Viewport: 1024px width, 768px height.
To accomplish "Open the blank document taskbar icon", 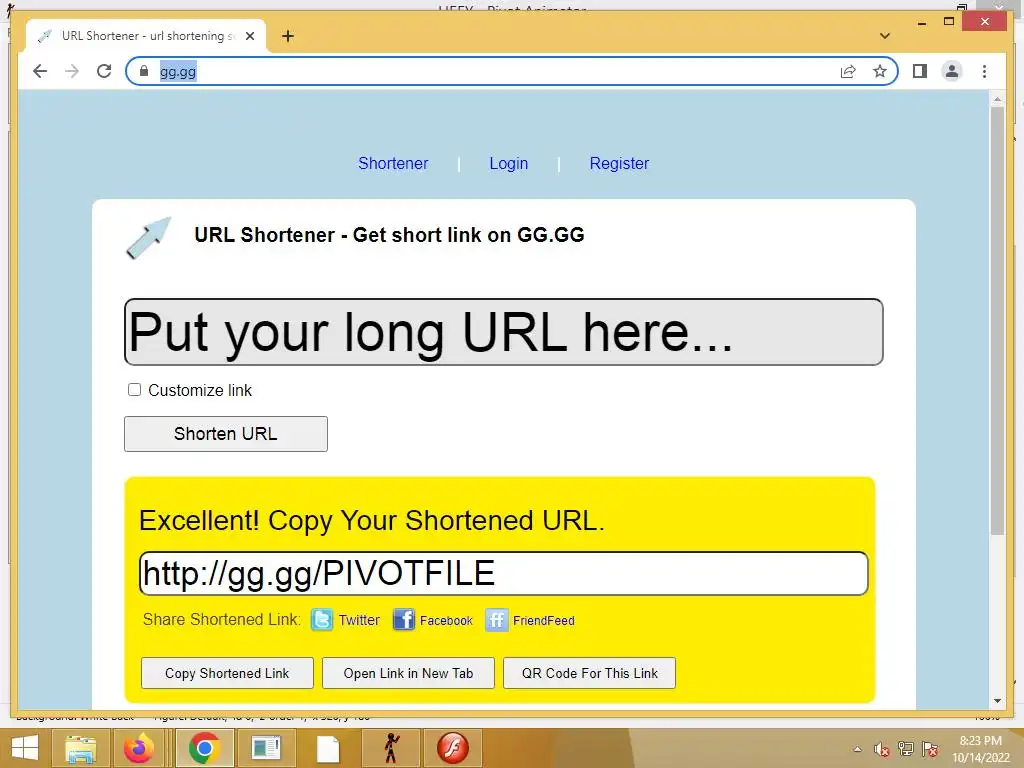I will [x=328, y=748].
